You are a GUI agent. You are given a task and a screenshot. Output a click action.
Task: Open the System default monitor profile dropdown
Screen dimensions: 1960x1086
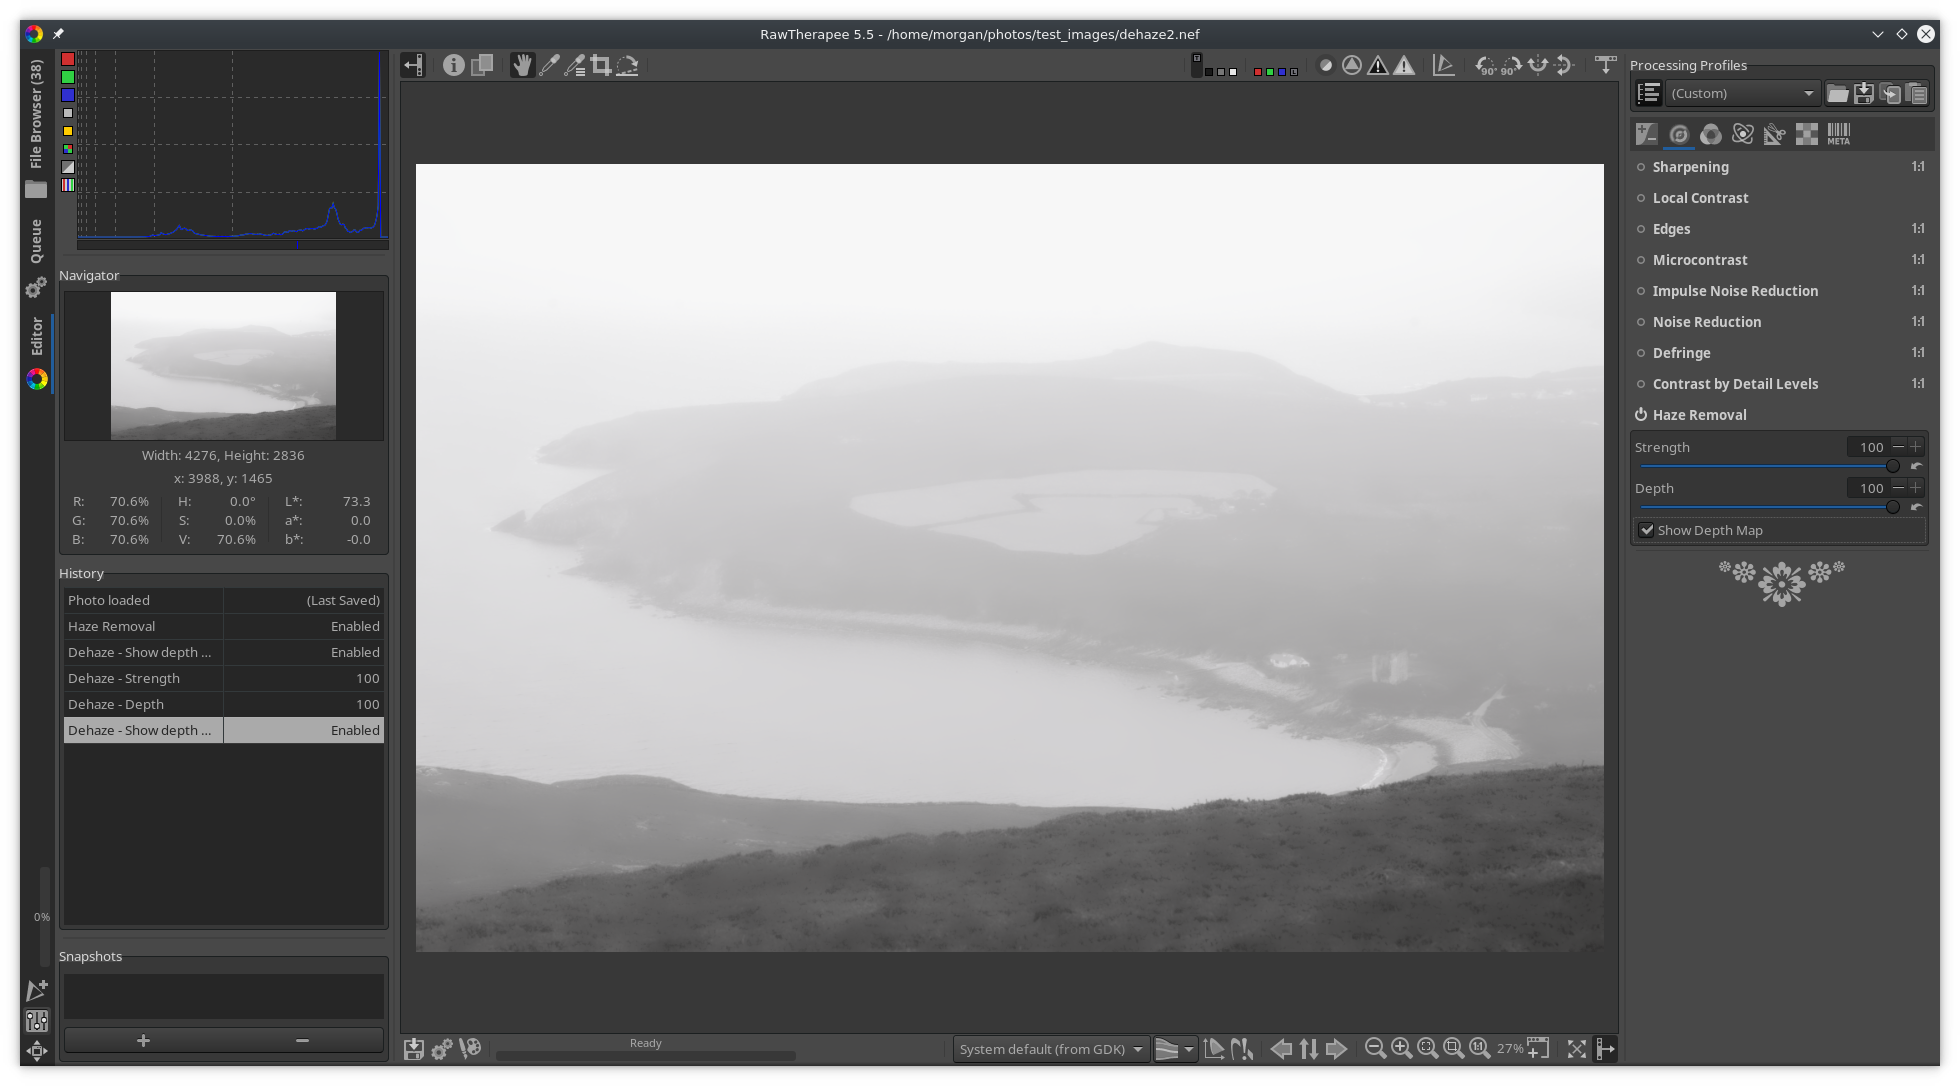[1049, 1049]
